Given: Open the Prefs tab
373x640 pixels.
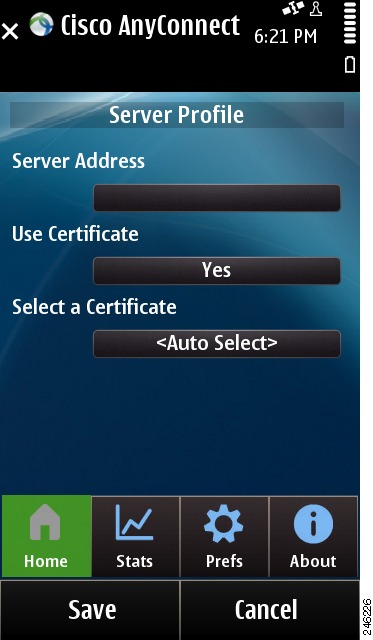Looking at the screenshot, I should 224,537.
